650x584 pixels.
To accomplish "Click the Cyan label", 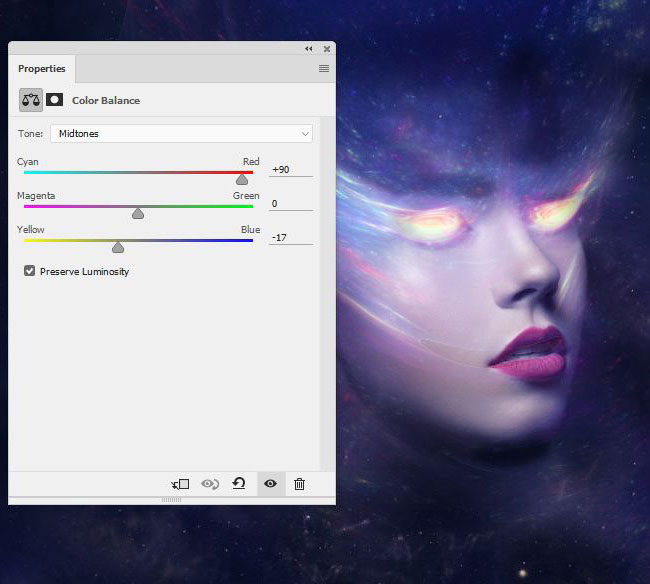I will pyautogui.click(x=27, y=162).
